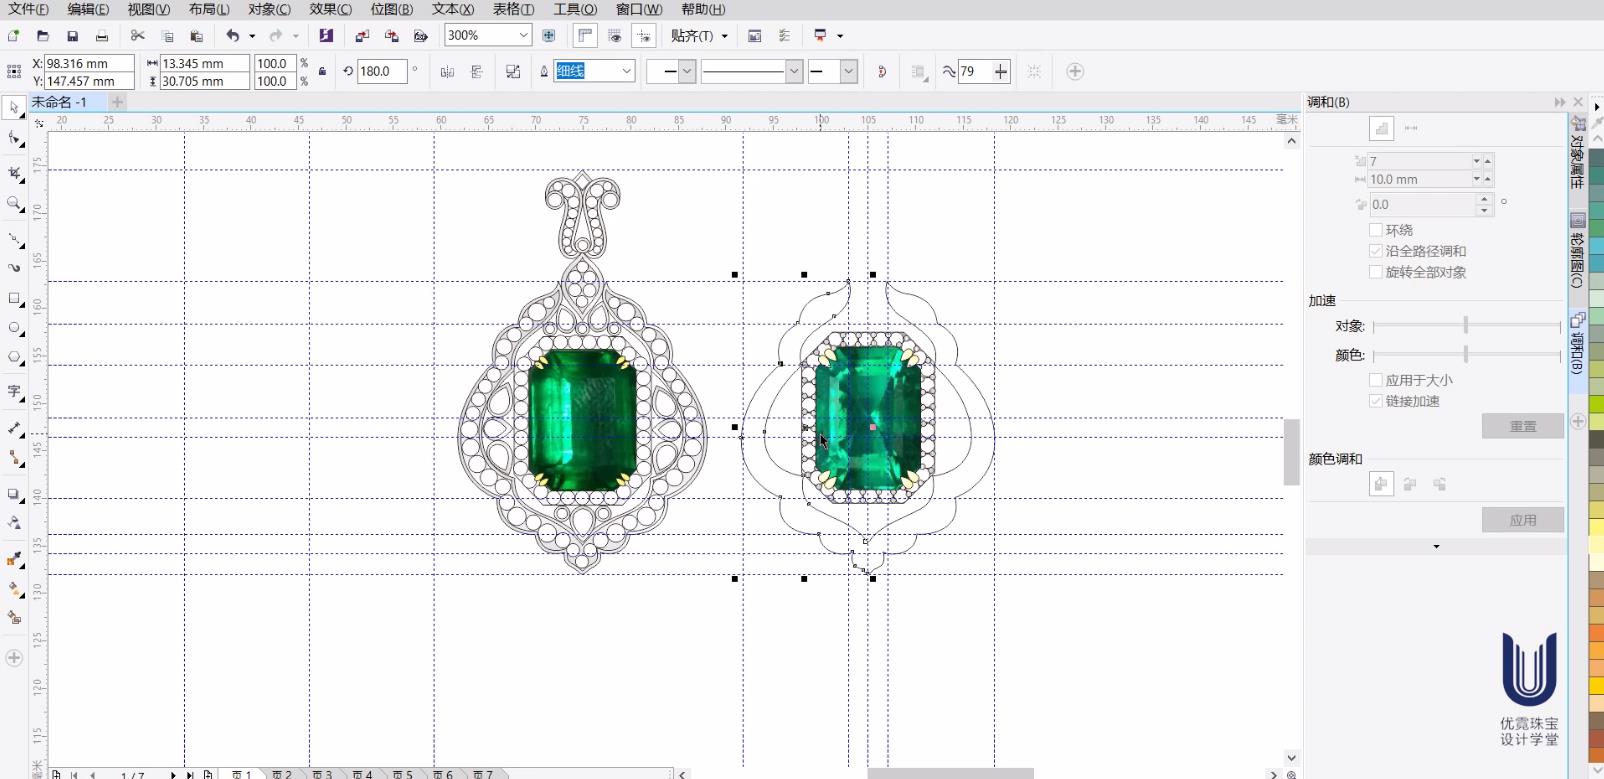Click the Print icon
1604x779 pixels.
click(101, 36)
